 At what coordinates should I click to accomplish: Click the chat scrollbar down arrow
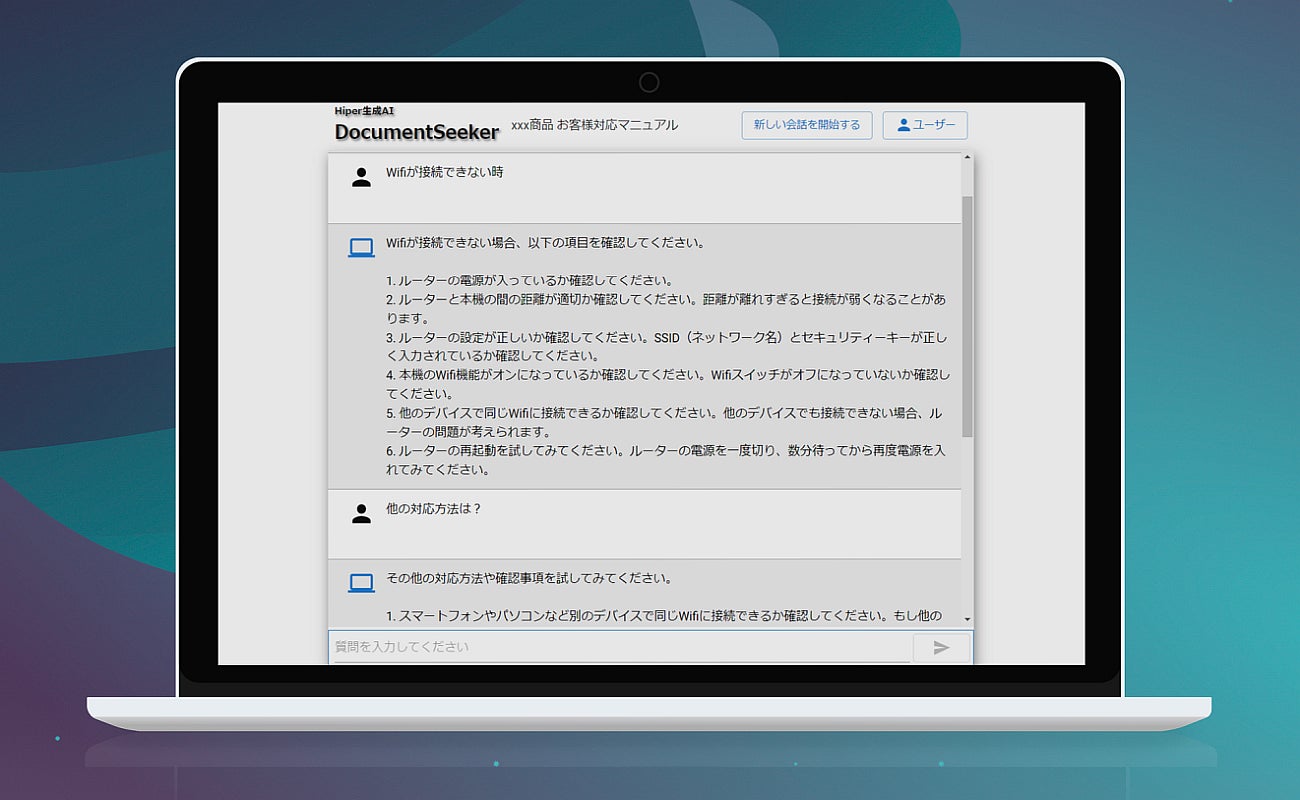[967, 620]
